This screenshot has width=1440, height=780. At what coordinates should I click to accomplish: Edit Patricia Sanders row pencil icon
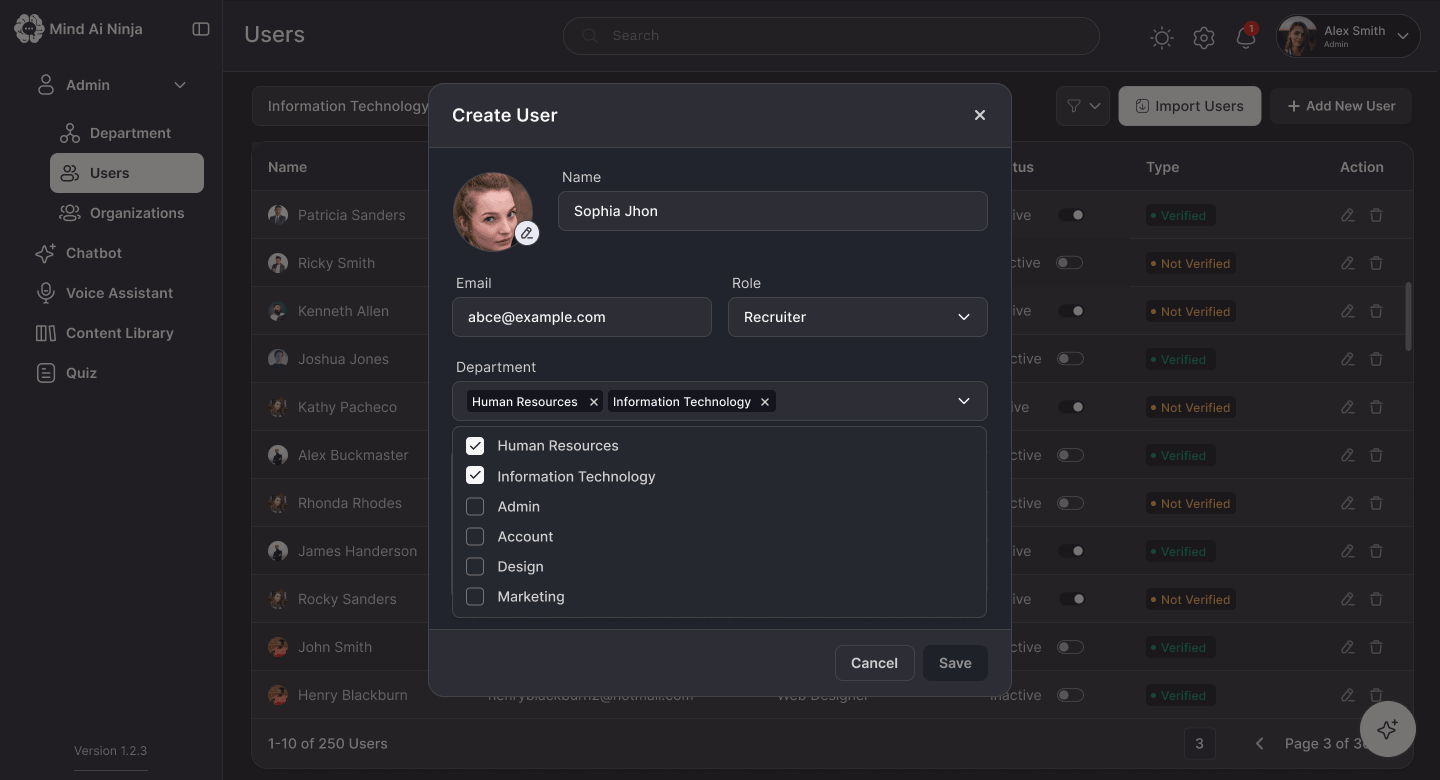[1348, 215]
